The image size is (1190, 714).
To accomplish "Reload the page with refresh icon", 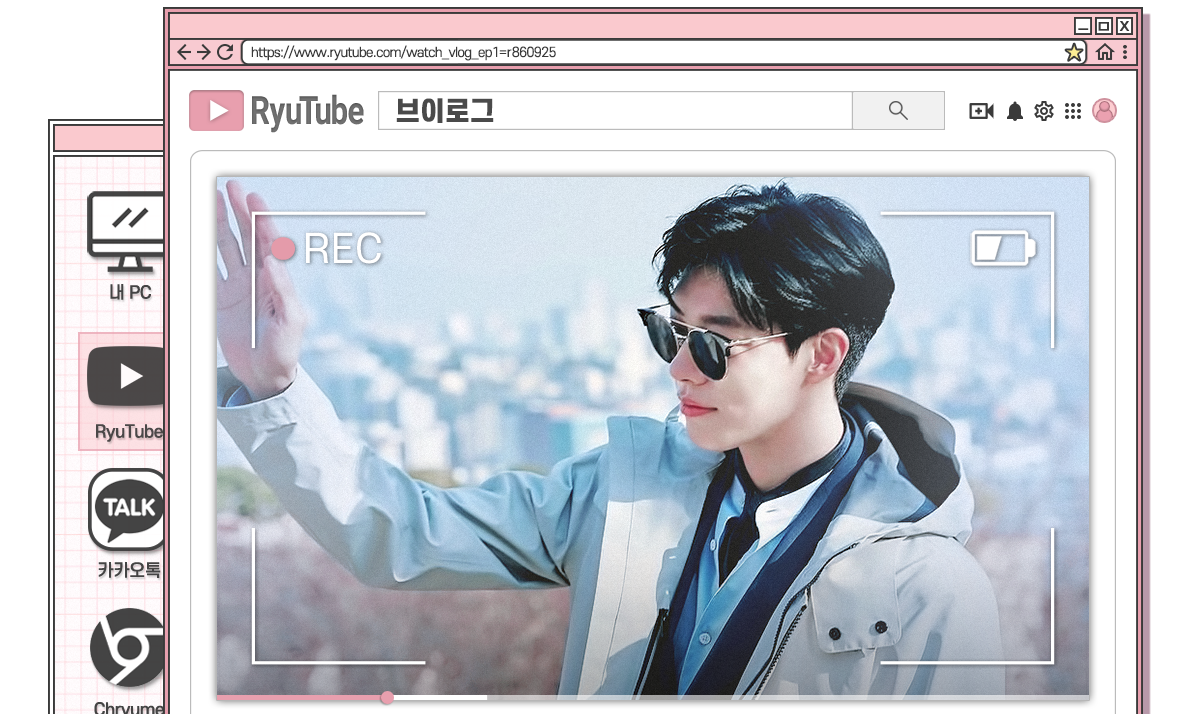I will (x=225, y=52).
